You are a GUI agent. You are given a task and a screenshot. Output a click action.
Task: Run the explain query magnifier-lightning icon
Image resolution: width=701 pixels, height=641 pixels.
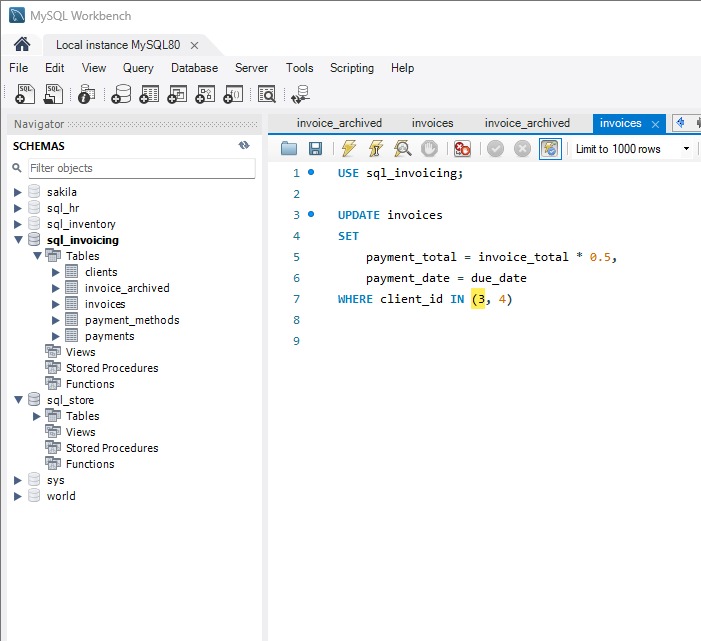pyautogui.click(x=403, y=149)
